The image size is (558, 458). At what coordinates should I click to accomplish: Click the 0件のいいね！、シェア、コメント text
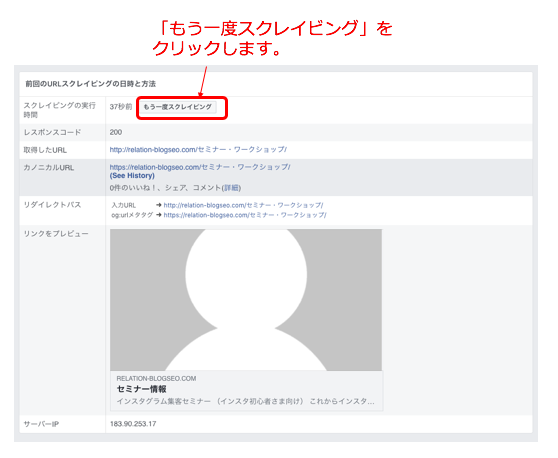point(165,188)
